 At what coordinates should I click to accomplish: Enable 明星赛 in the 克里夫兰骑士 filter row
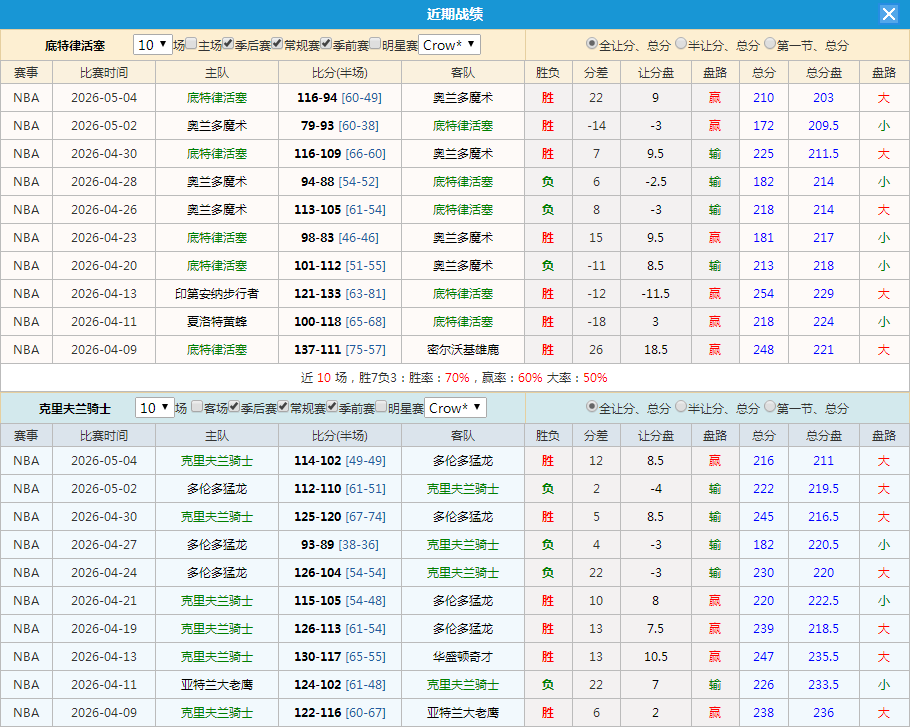(x=381, y=407)
